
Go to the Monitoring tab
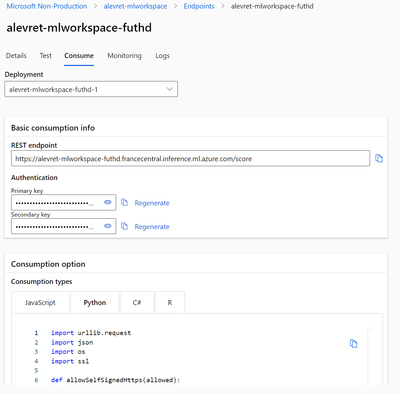click(x=124, y=56)
